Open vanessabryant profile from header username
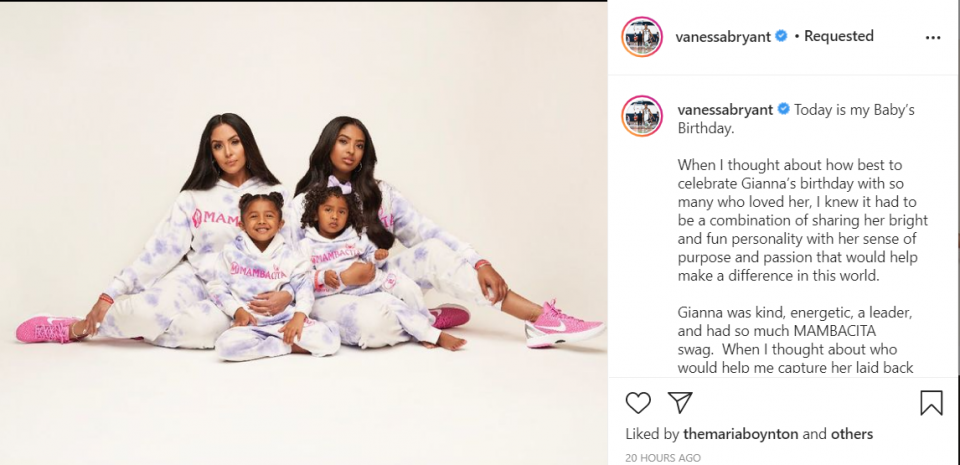The width and height of the screenshot is (960, 465). click(x=723, y=37)
